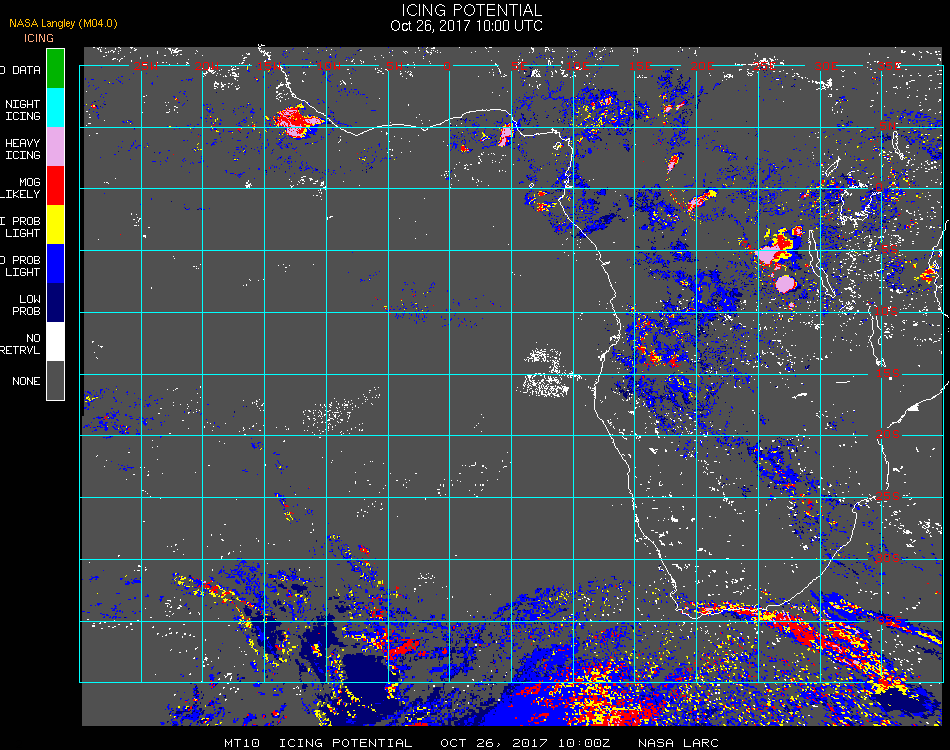Click the gray NONE legend swatch
950x750 pixels.
tap(55, 380)
